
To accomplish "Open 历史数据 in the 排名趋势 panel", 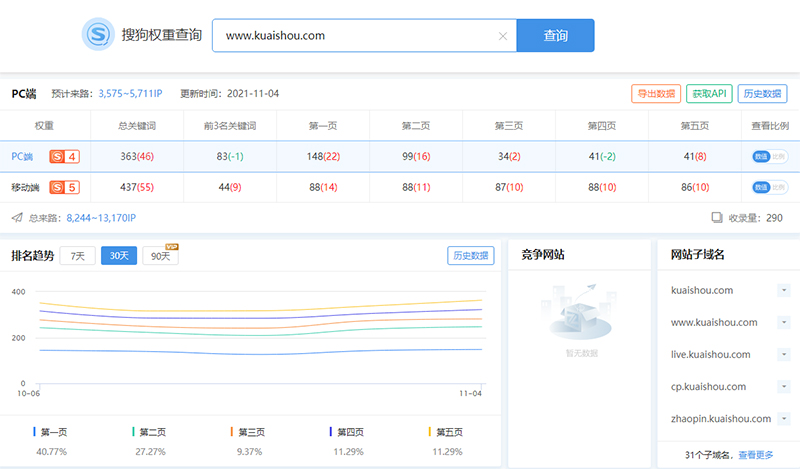I will click(470, 256).
